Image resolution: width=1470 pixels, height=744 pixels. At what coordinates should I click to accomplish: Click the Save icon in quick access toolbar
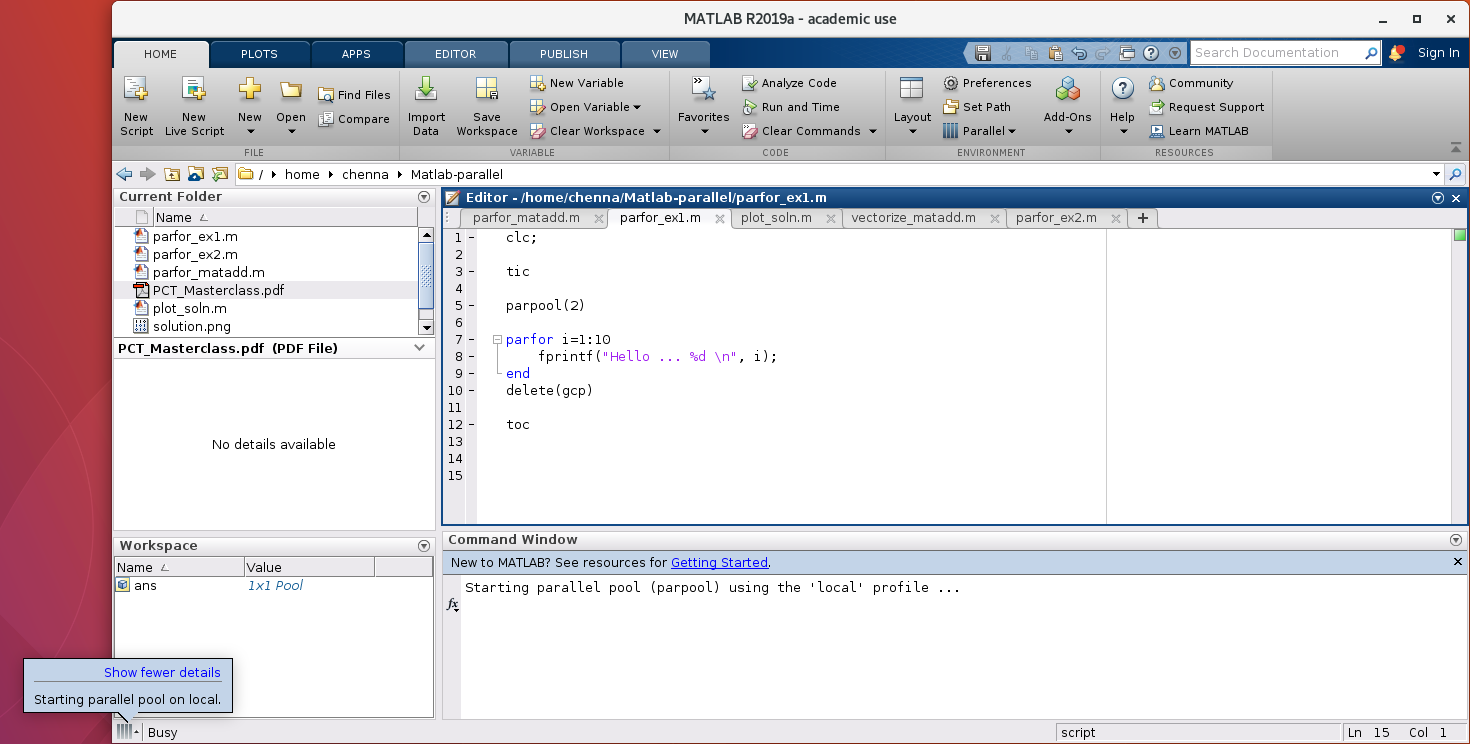(x=983, y=53)
